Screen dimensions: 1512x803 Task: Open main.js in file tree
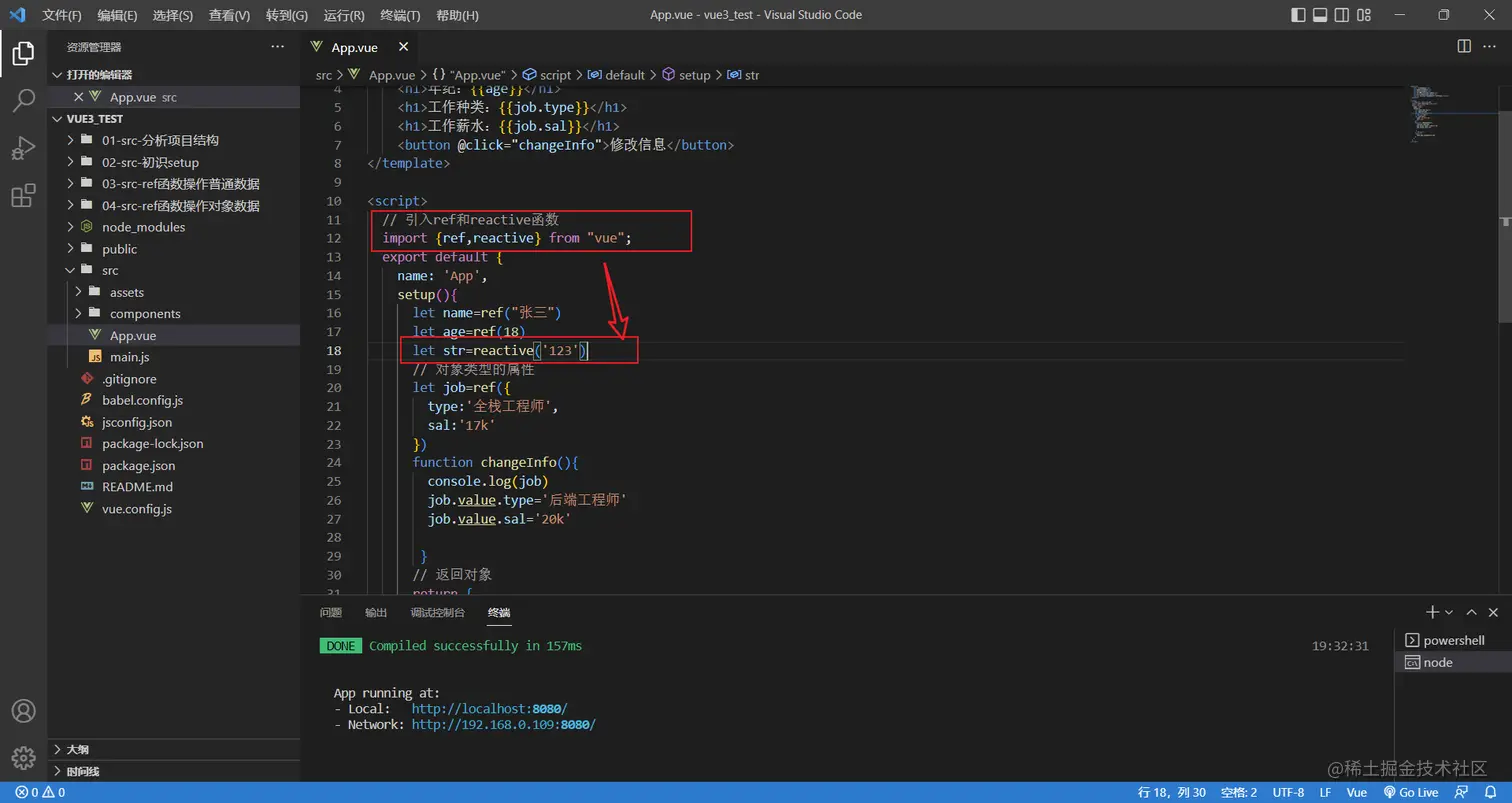(x=129, y=357)
